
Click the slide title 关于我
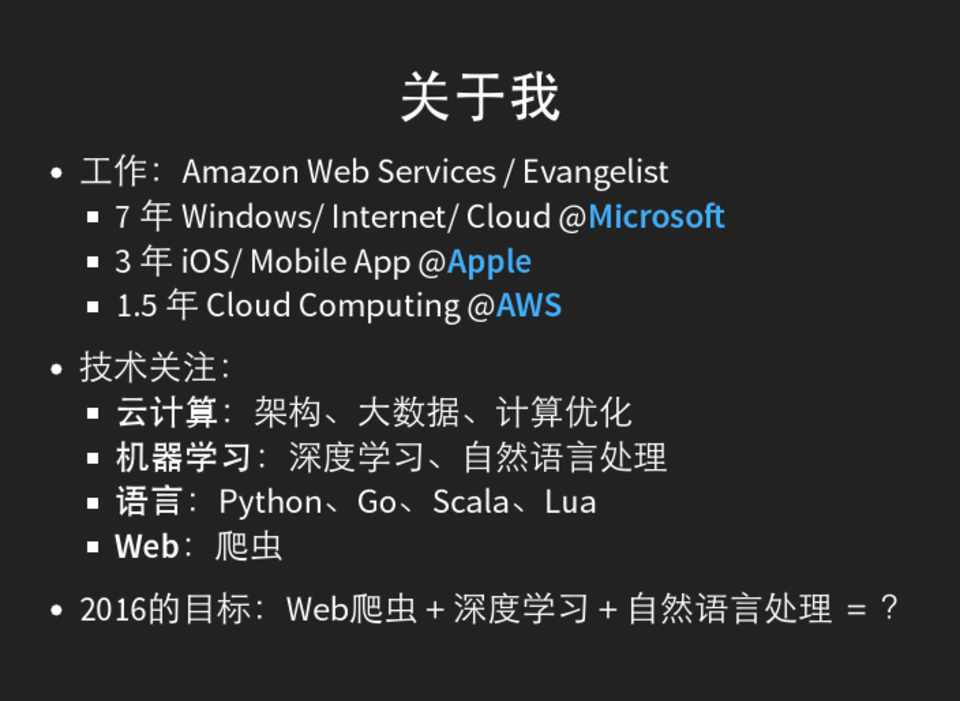[480, 97]
